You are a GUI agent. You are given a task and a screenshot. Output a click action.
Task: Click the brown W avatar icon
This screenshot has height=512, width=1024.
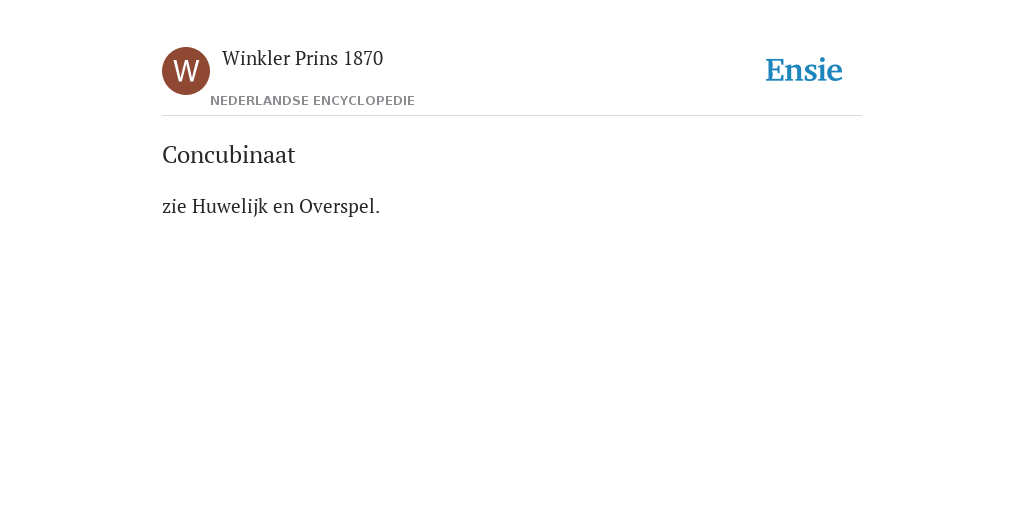click(186, 71)
